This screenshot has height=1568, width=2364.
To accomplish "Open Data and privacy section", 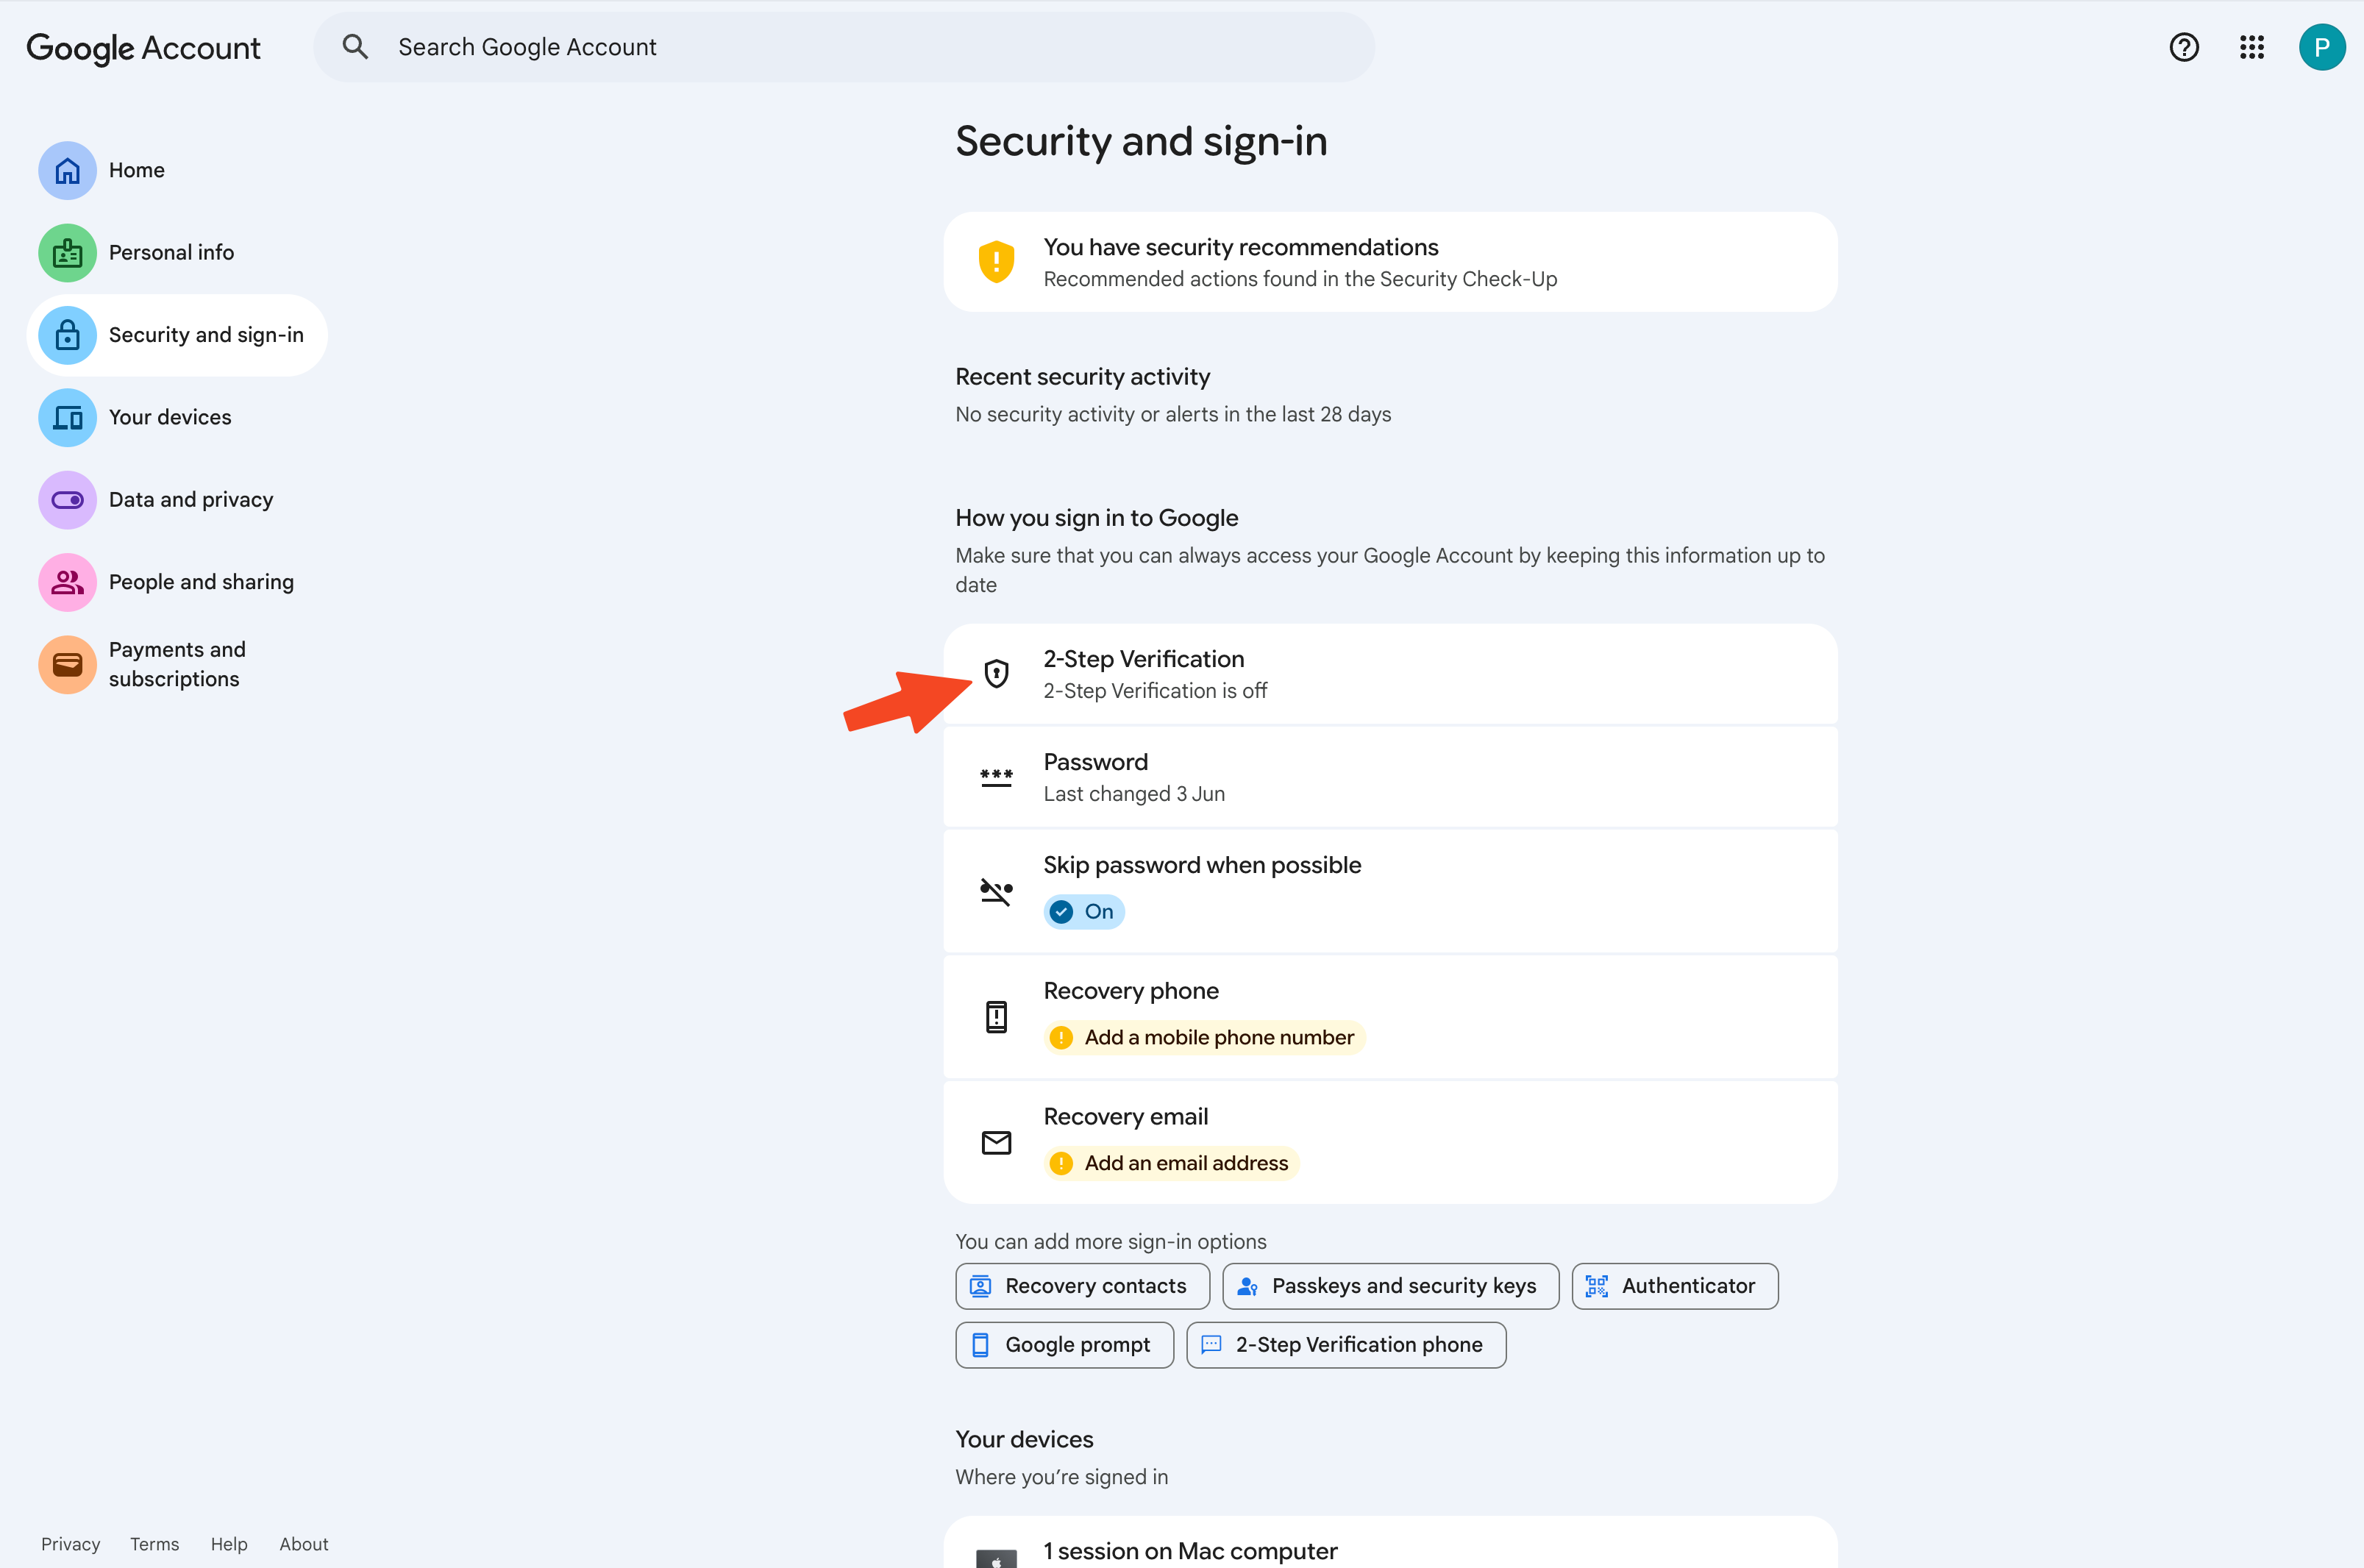I will pos(190,499).
